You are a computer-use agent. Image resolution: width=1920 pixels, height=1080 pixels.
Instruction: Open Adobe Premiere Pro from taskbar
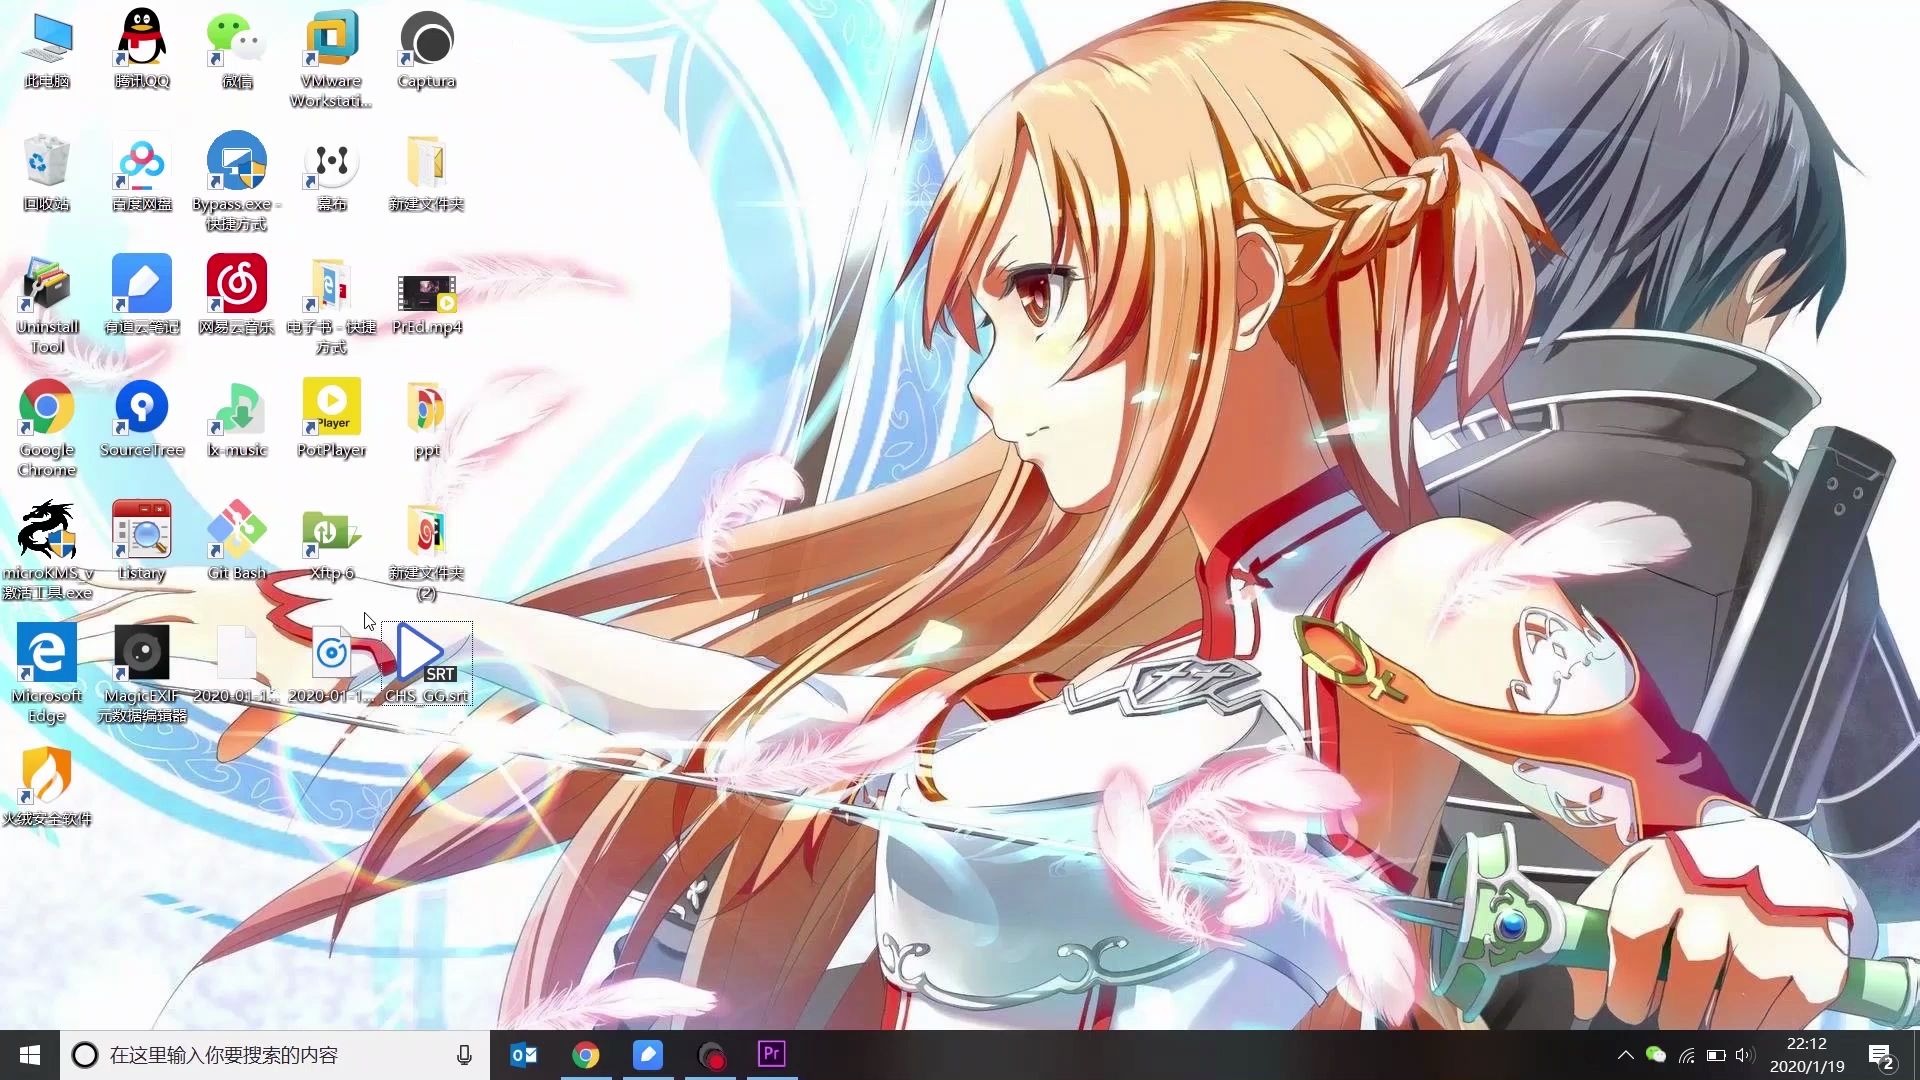[771, 1054]
